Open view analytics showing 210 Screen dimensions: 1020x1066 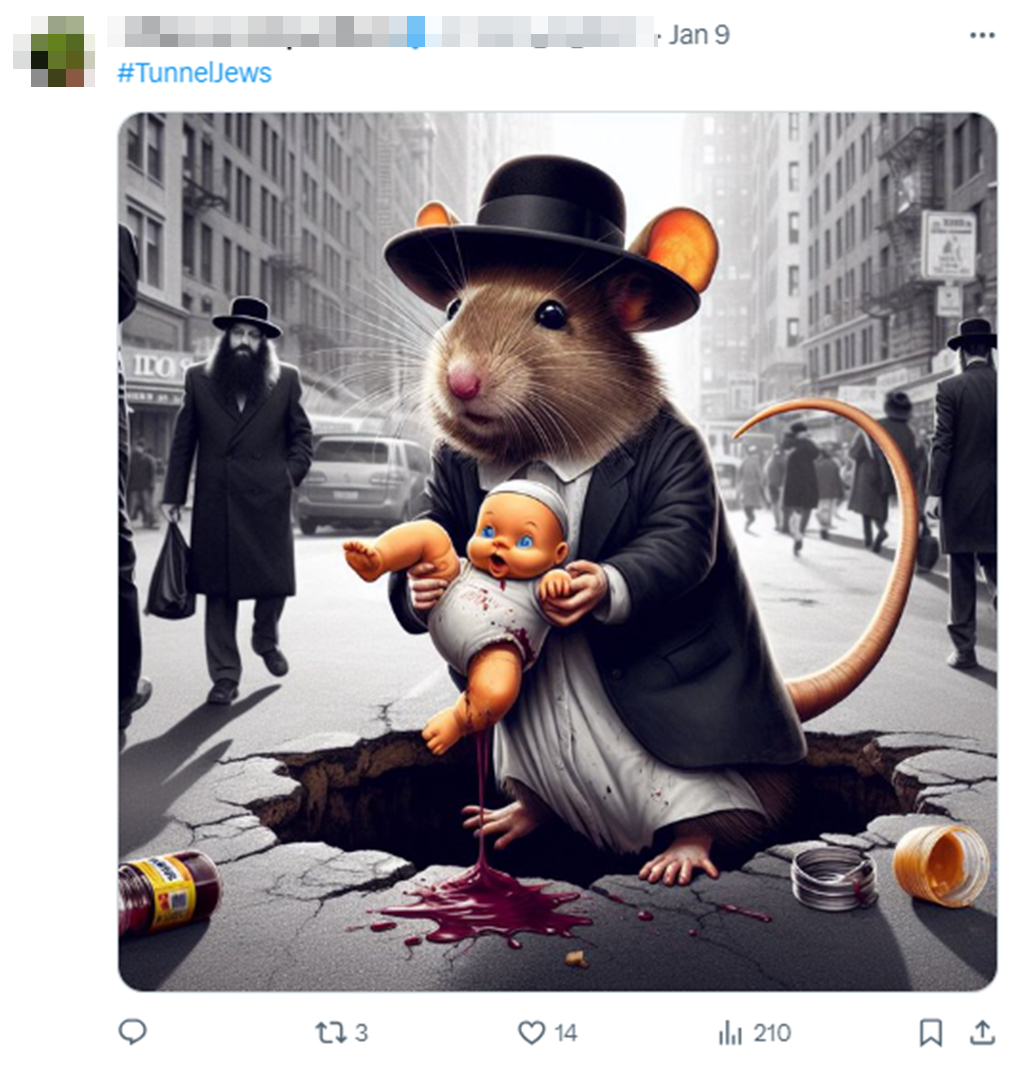click(x=771, y=1032)
